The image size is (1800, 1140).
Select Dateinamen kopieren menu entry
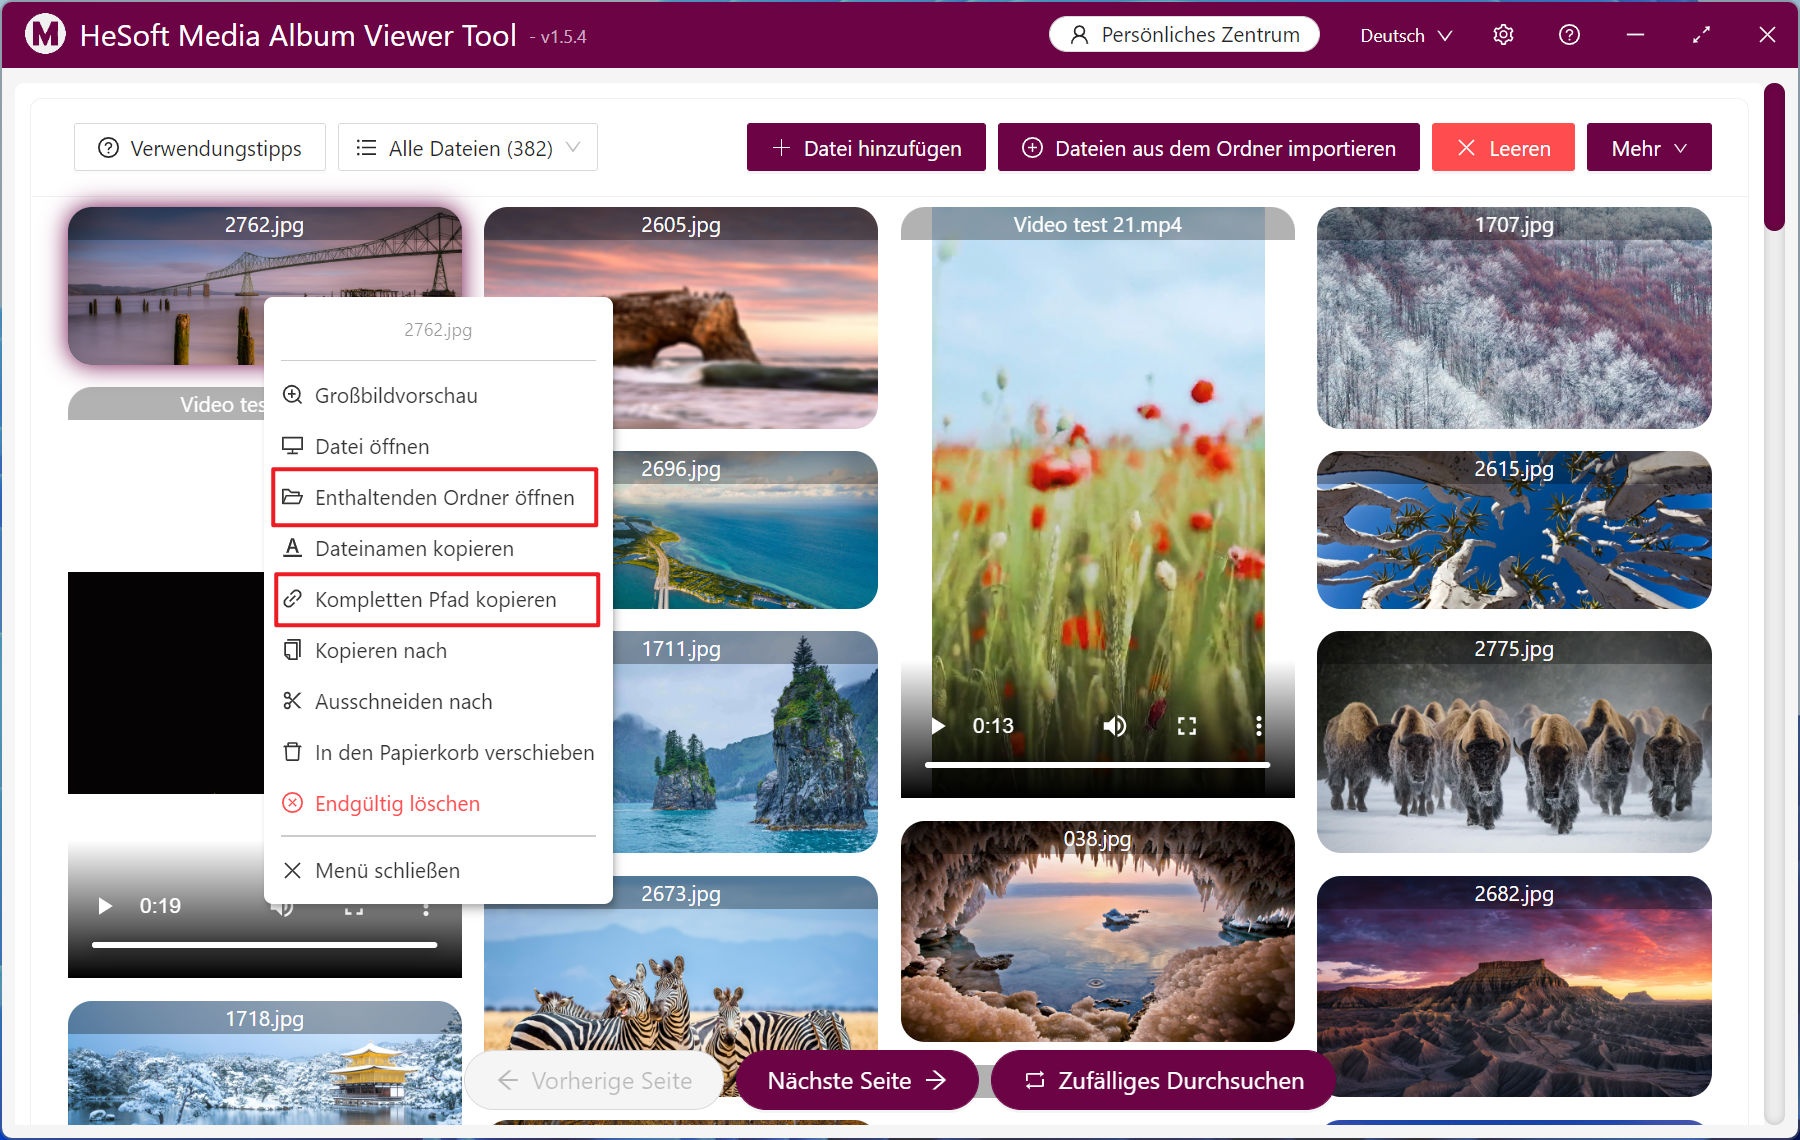tap(438, 548)
